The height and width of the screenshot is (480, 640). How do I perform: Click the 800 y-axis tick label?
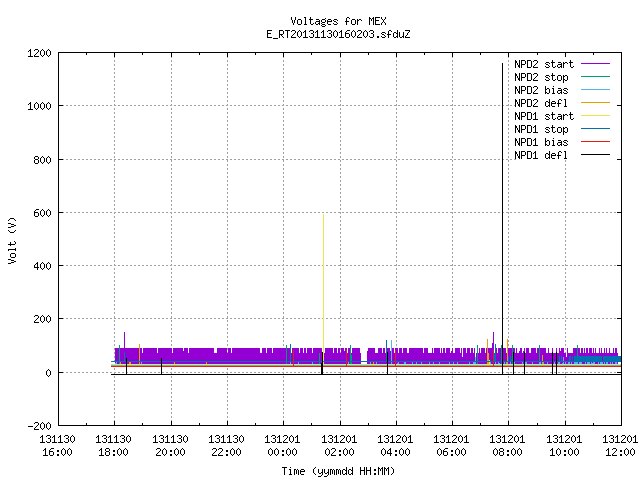click(x=42, y=160)
